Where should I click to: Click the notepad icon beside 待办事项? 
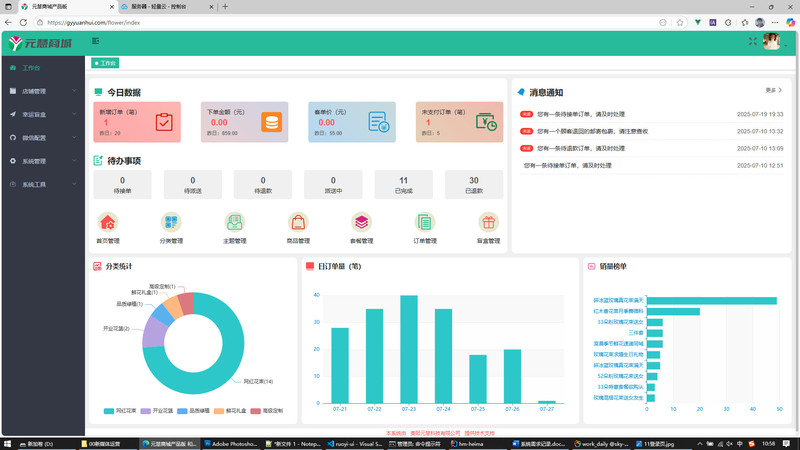tap(98, 161)
